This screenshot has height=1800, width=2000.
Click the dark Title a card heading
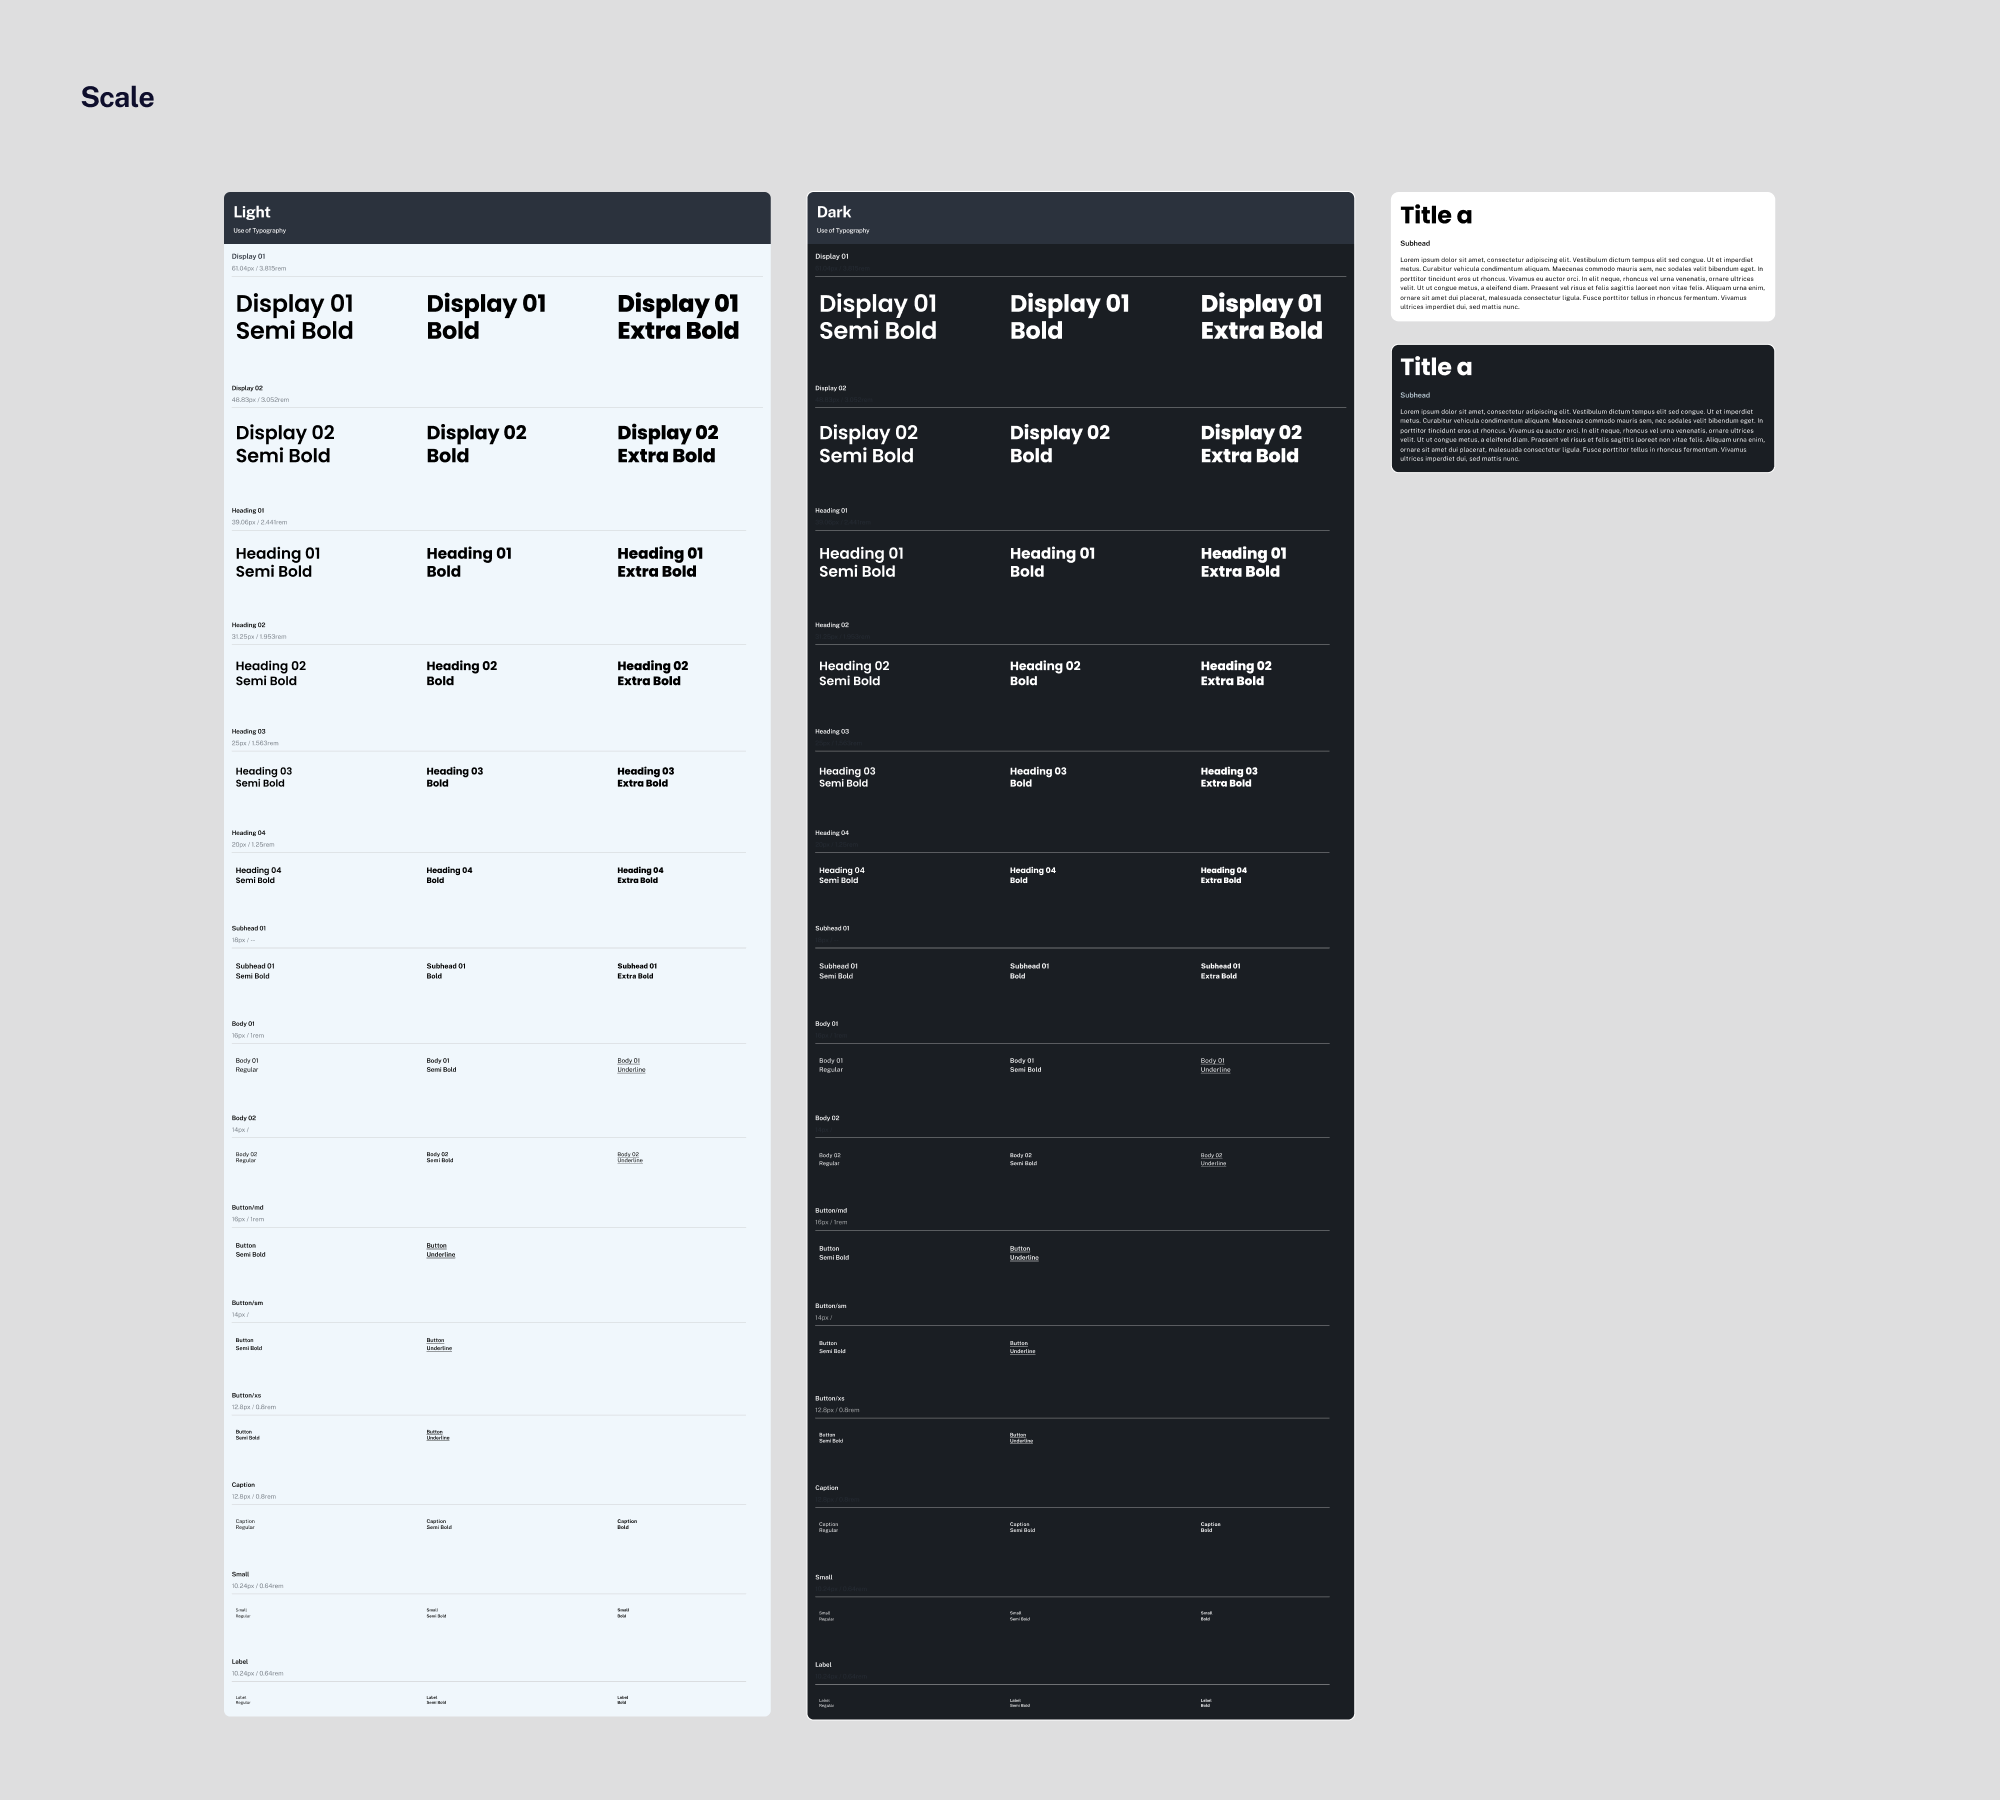coord(1435,367)
